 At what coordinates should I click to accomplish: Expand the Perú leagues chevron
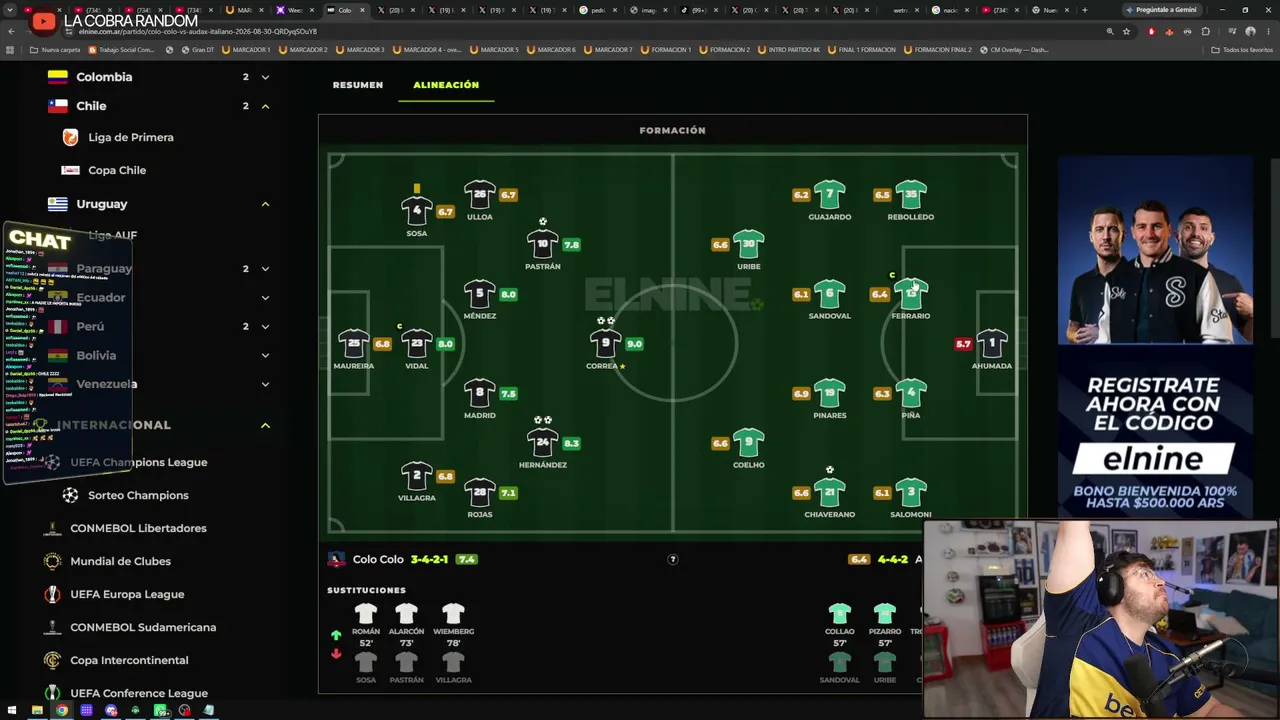coord(265,327)
